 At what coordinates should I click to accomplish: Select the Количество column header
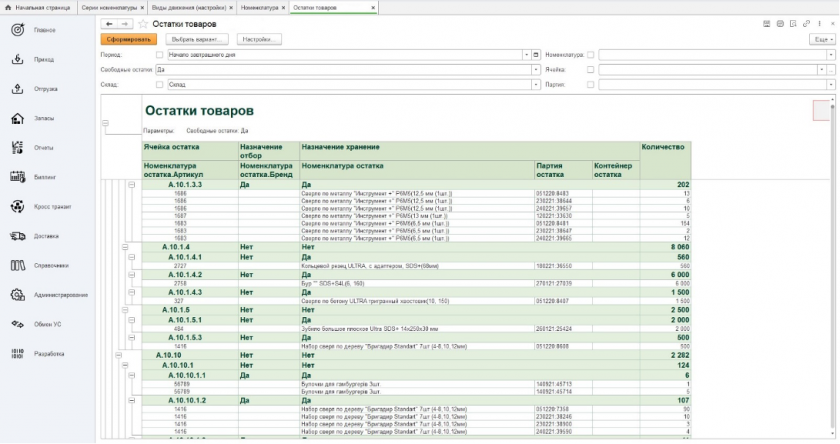pos(665,160)
